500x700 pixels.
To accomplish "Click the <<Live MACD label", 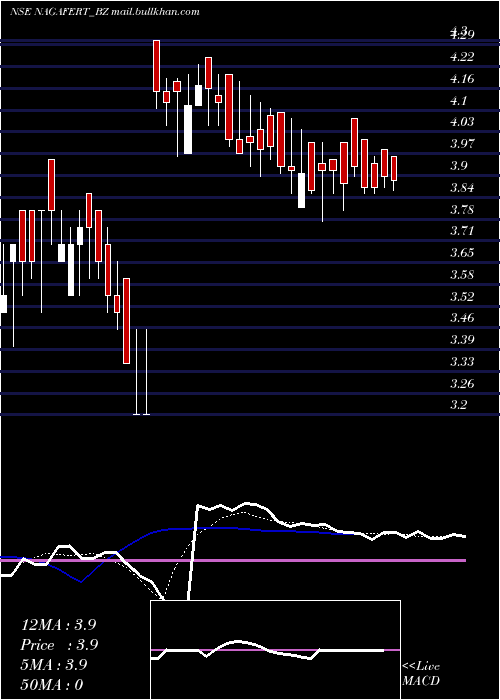I will pyautogui.click(x=421, y=674).
